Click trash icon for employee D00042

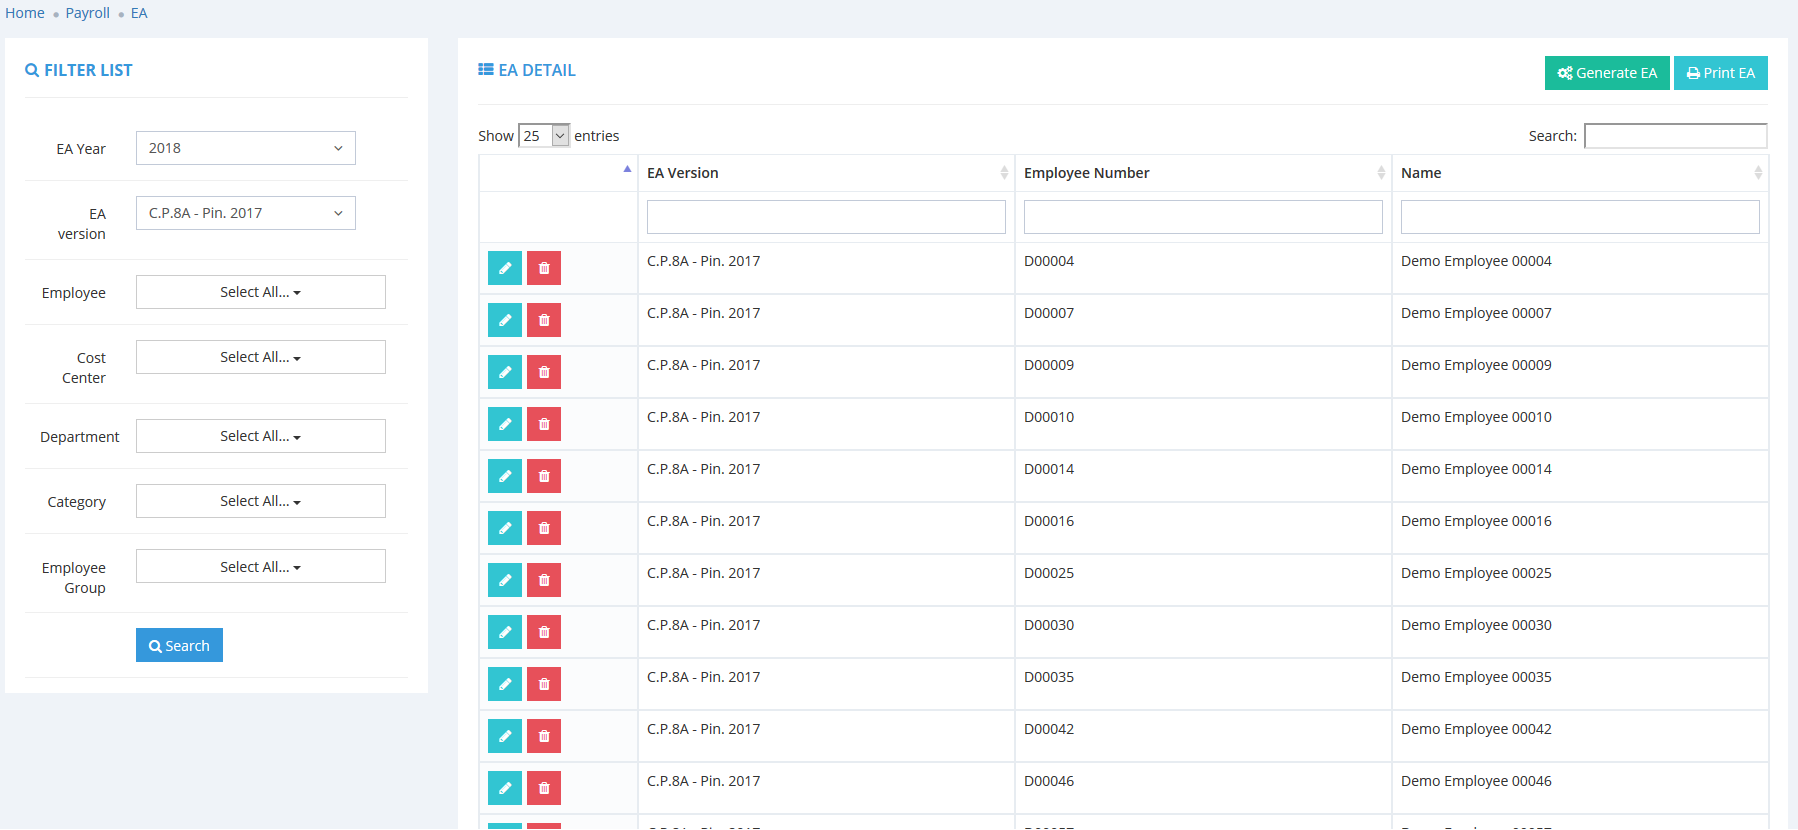coord(544,736)
